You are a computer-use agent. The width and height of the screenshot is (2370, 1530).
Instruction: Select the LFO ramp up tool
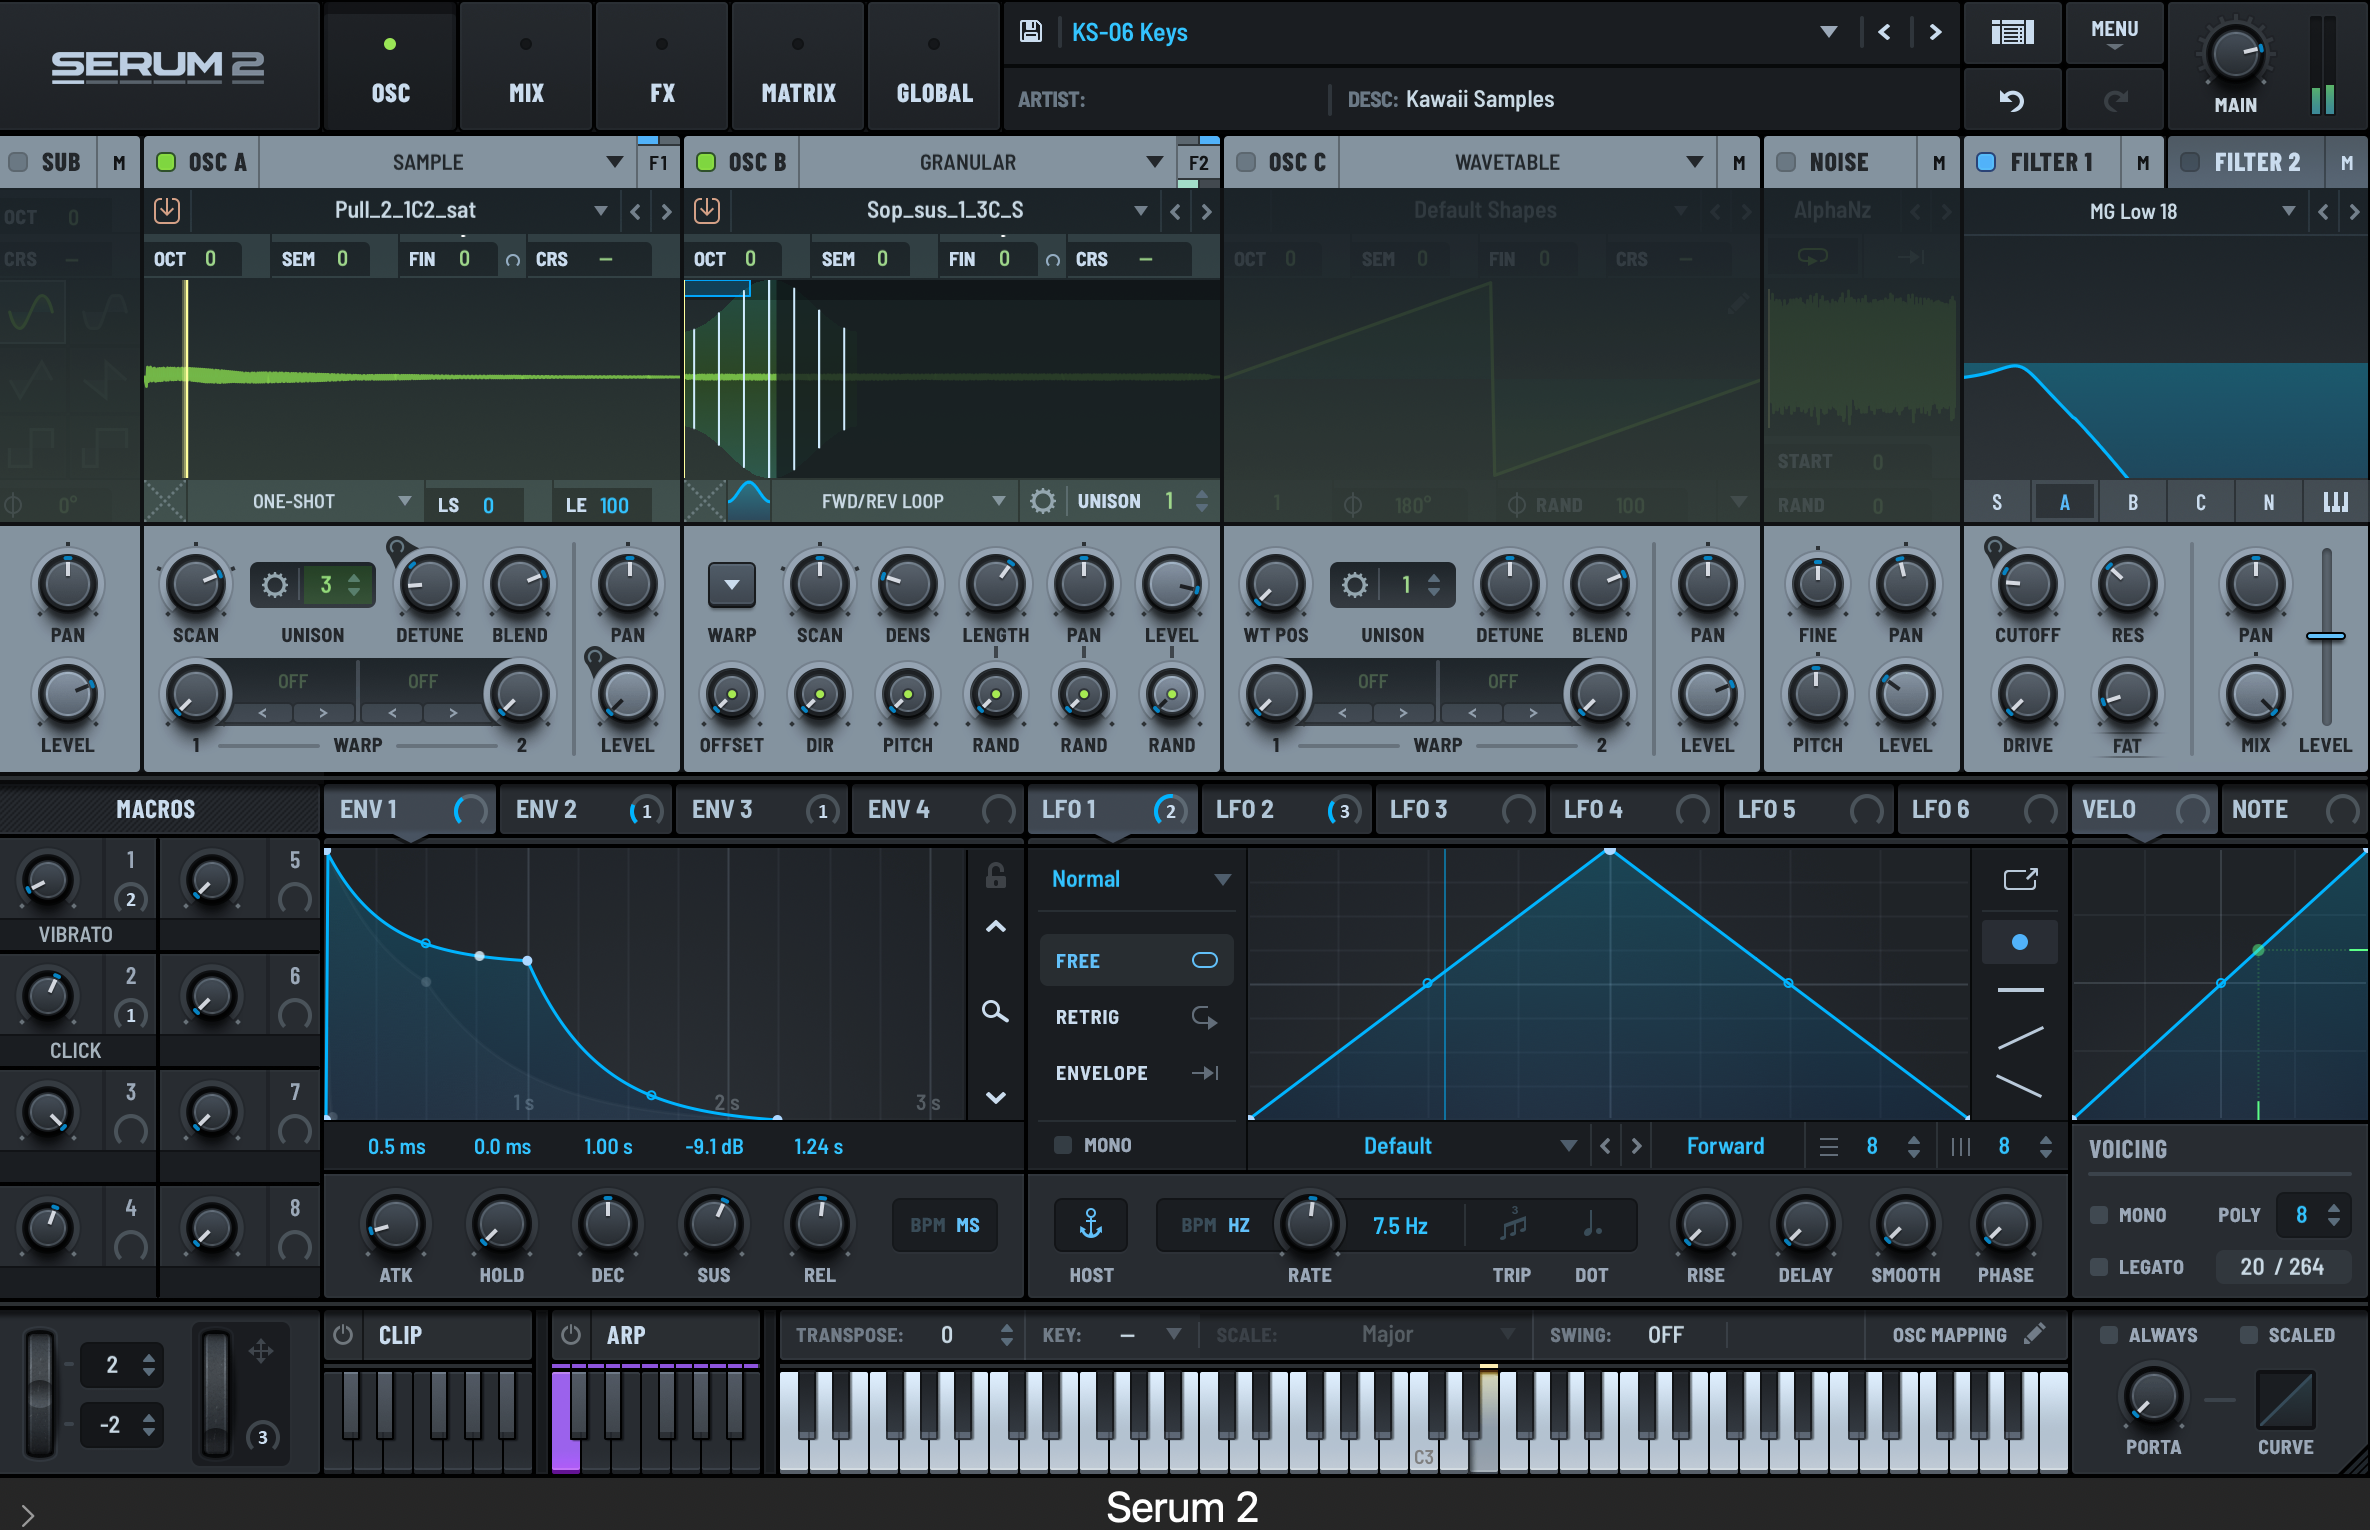2020,1038
